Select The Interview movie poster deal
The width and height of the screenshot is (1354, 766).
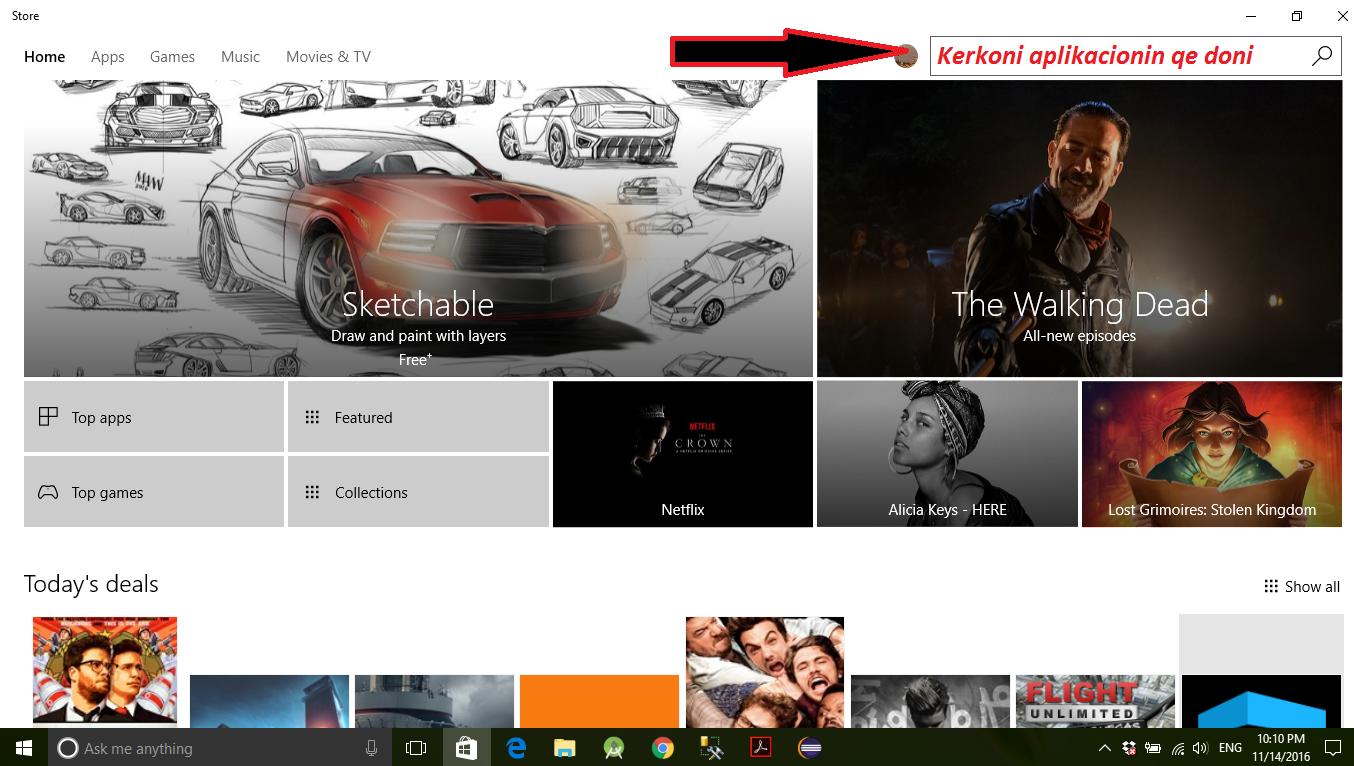[105, 672]
